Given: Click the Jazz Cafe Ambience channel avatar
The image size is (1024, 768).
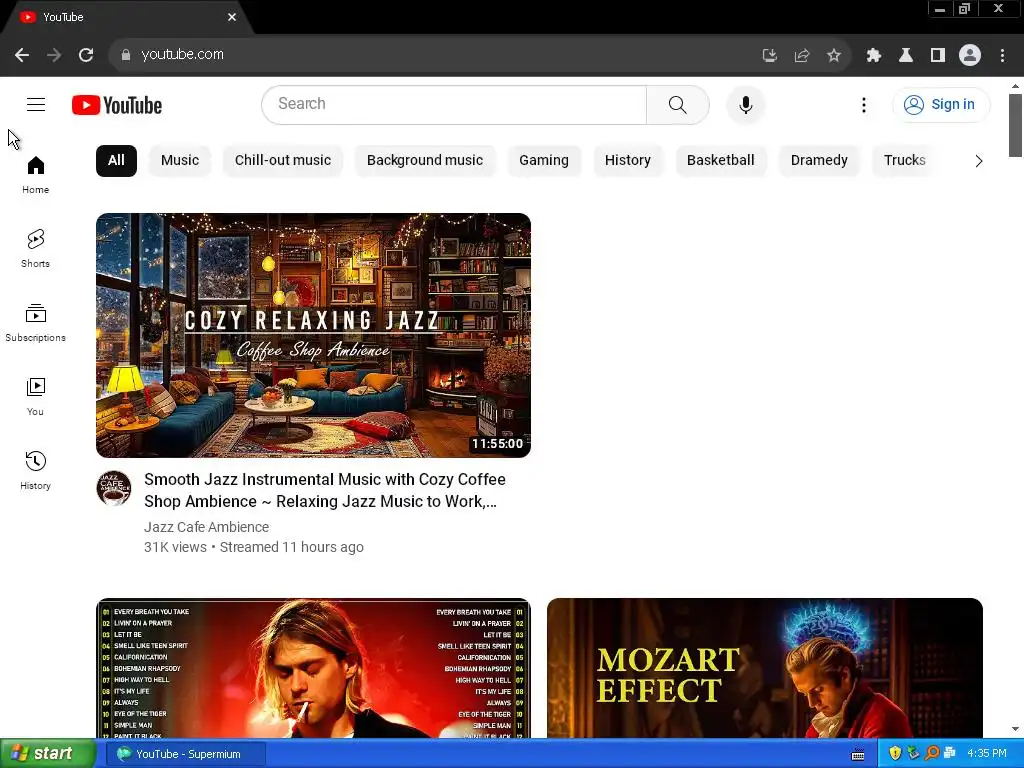Looking at the screenshot, I should pos(114,488).
